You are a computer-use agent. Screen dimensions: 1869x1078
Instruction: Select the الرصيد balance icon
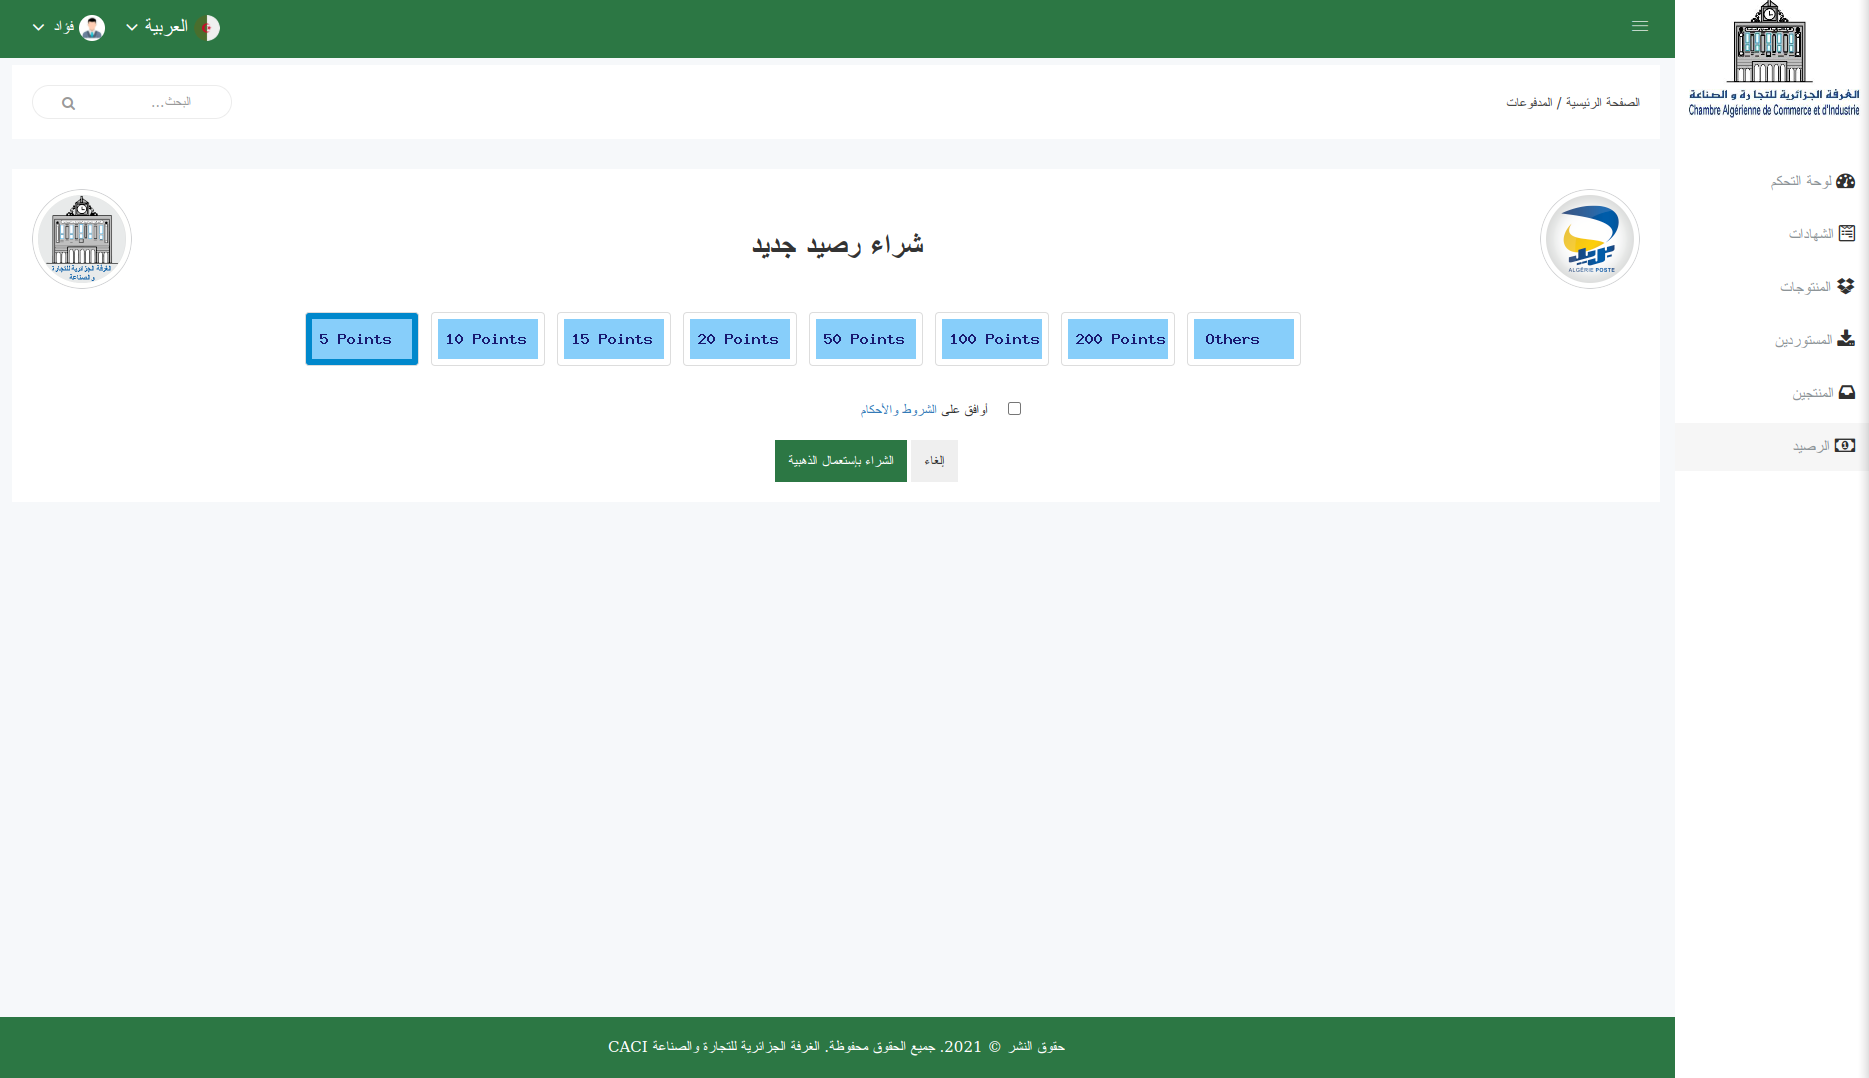click(1845, 445)
